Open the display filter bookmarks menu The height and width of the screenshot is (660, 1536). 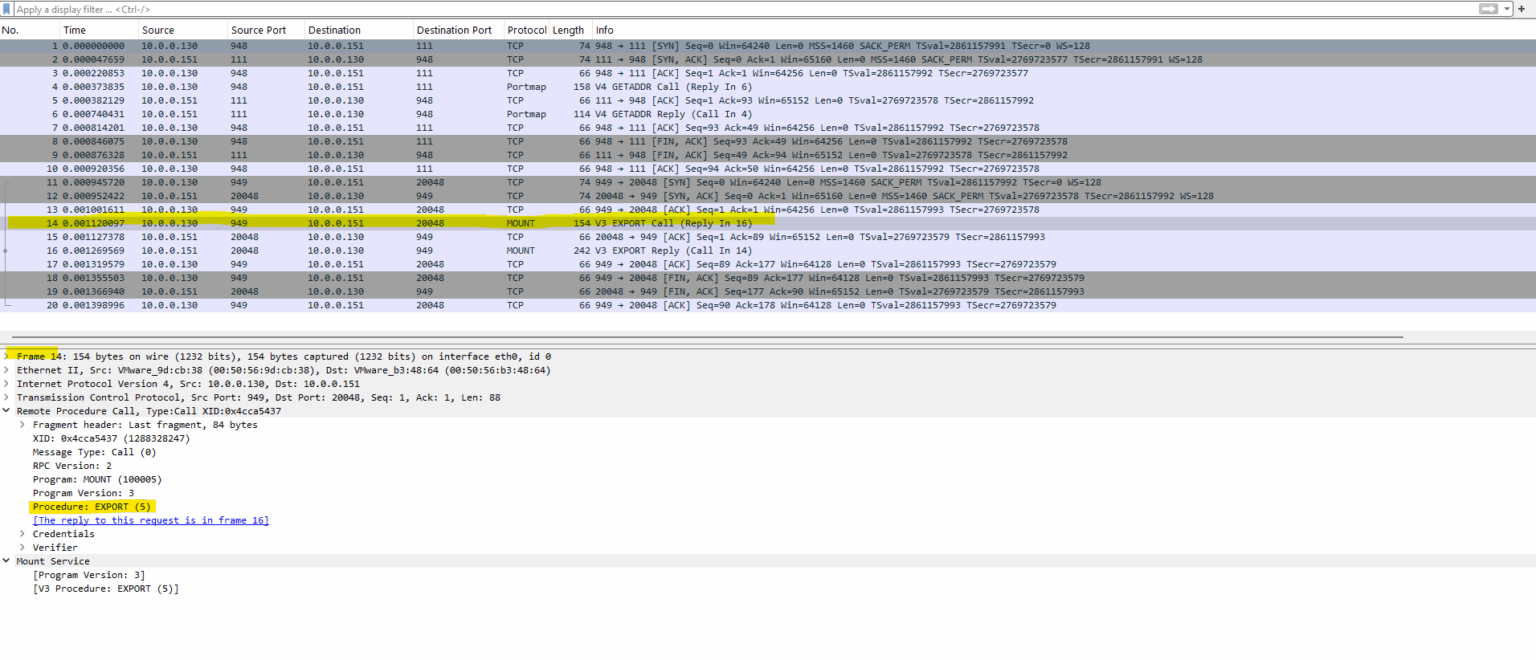tap(7, 8)
